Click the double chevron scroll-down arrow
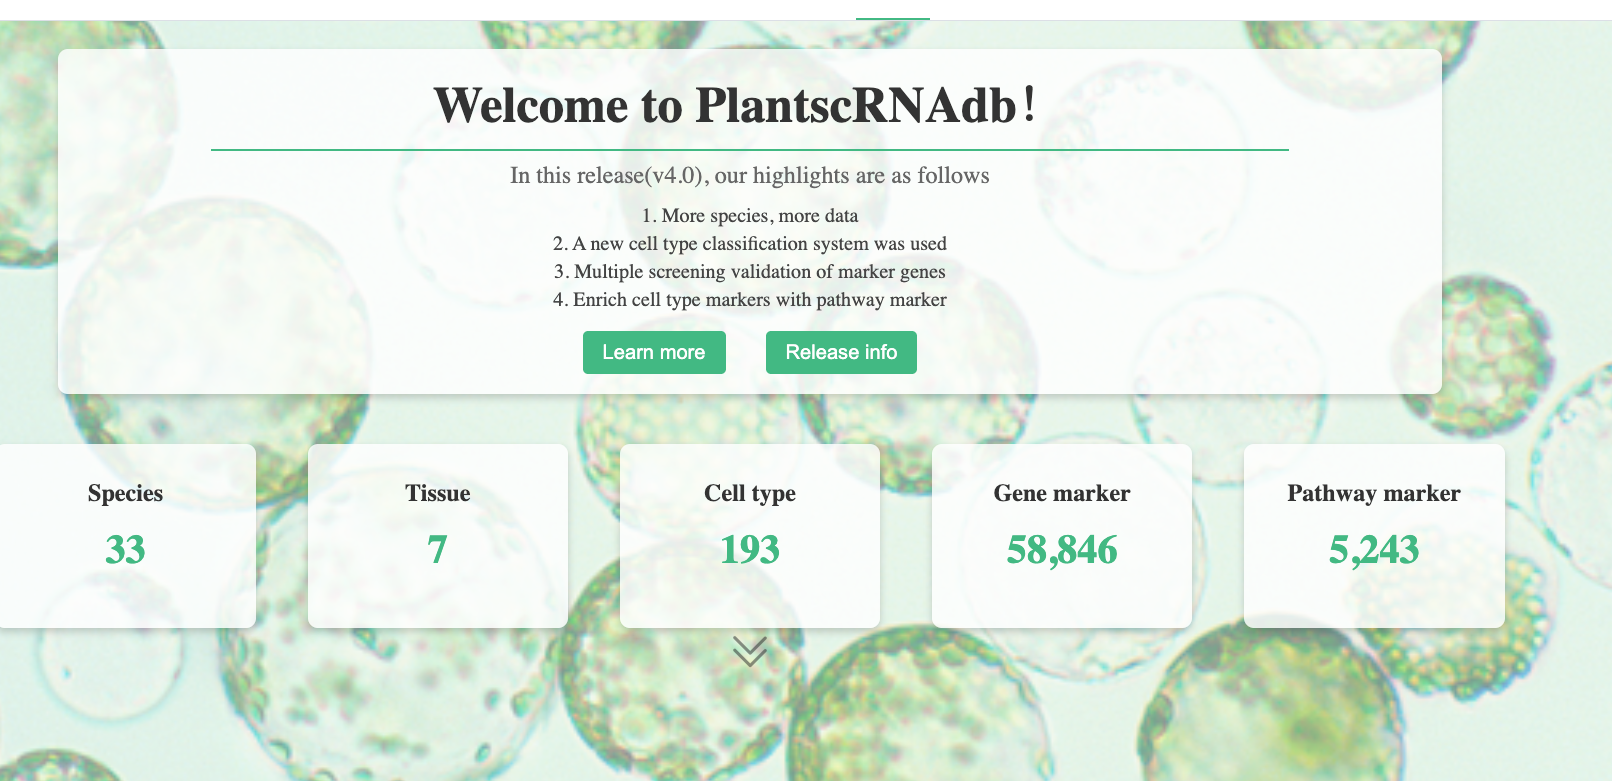1612x781 pixels. tap(749, 651)
